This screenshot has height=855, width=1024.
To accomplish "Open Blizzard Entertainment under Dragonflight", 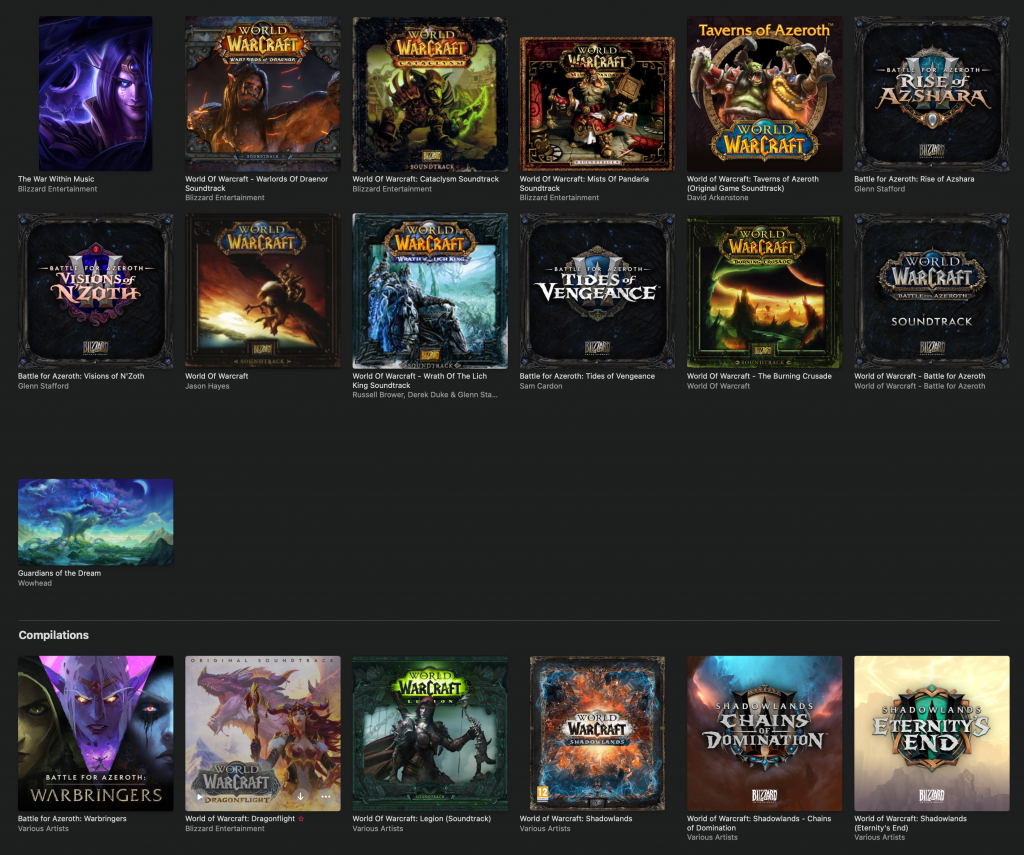I will pos(225,828).
